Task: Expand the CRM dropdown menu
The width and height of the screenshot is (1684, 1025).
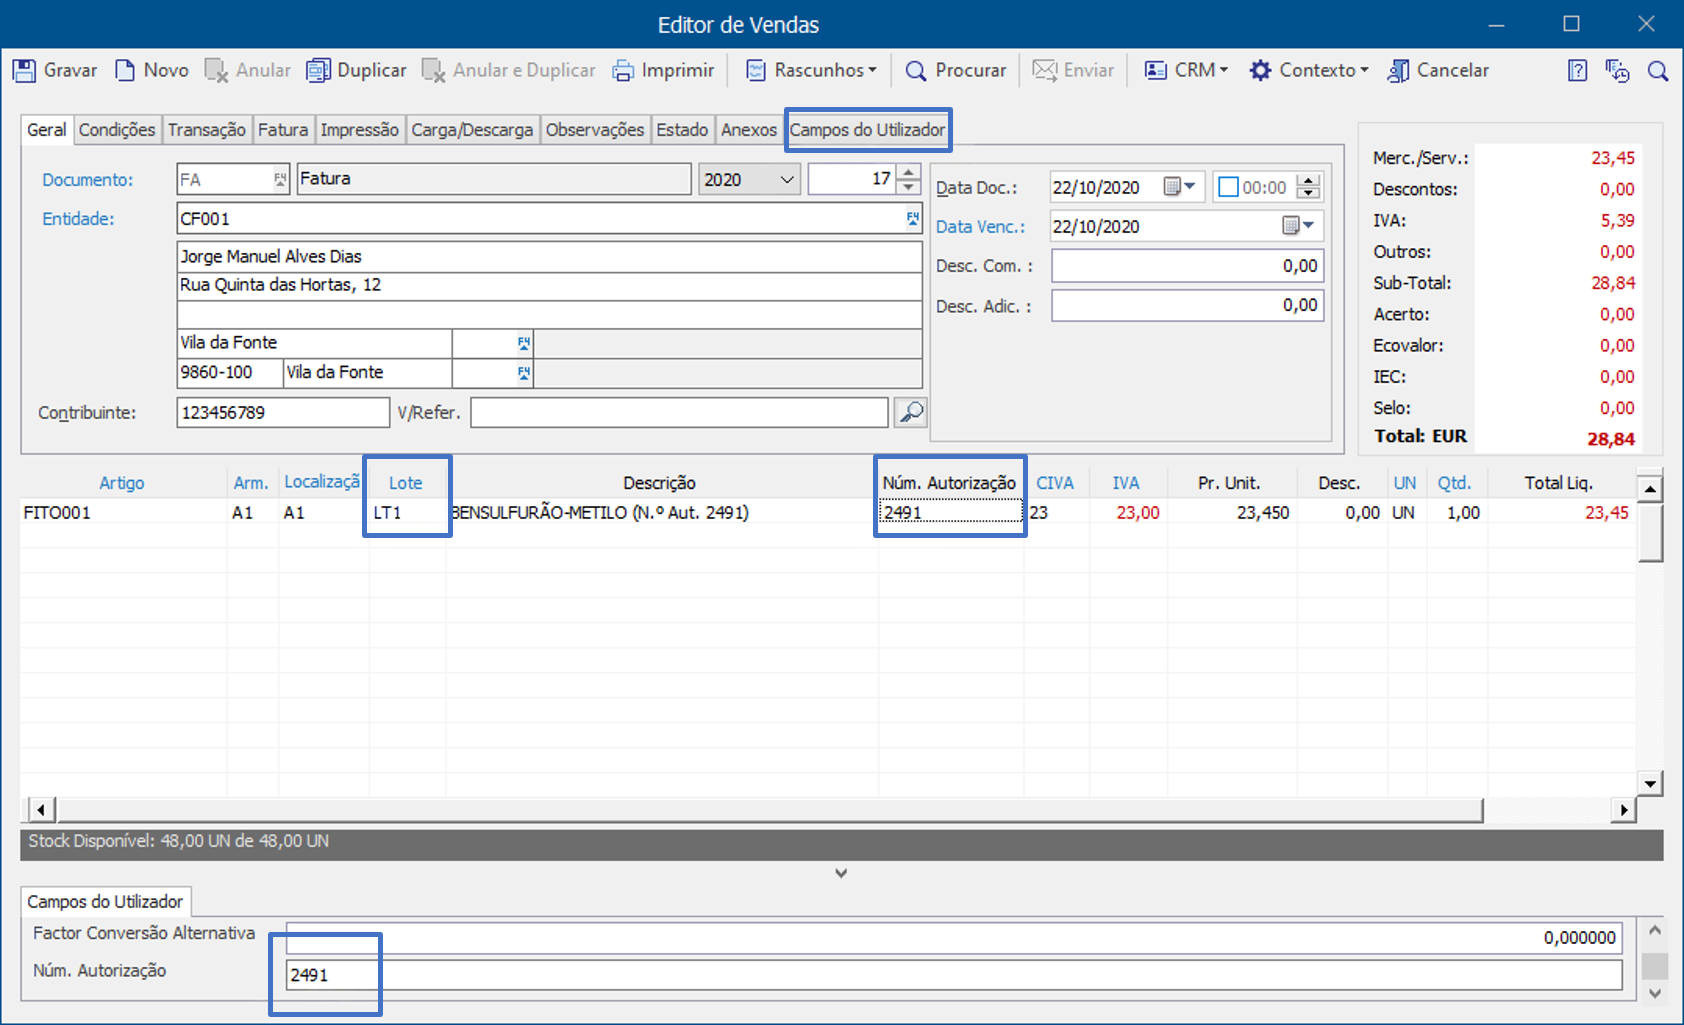Action: point(1186,70)
